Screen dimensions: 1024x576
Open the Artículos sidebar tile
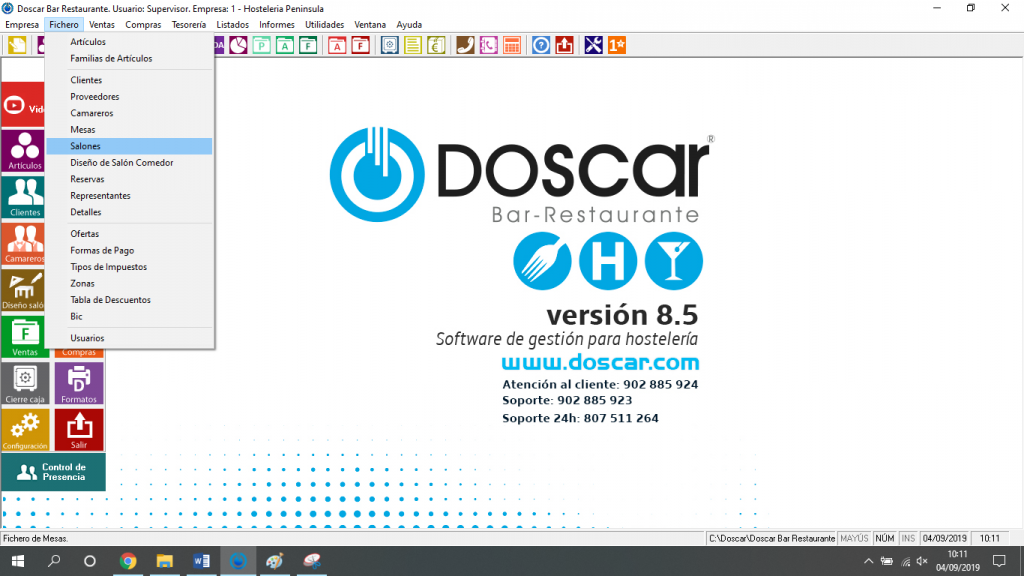[x=24, y=150]
